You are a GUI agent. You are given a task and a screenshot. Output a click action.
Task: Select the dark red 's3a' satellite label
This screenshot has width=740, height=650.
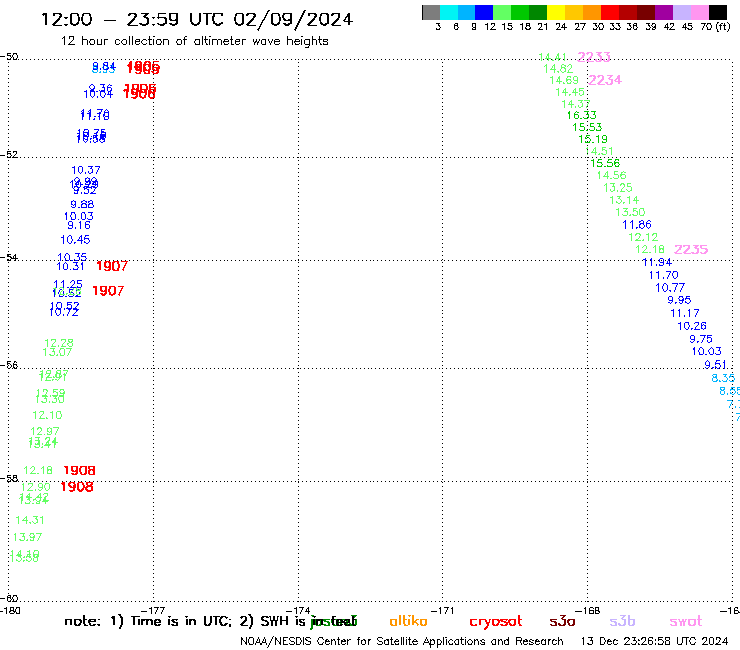click(562, 621)
